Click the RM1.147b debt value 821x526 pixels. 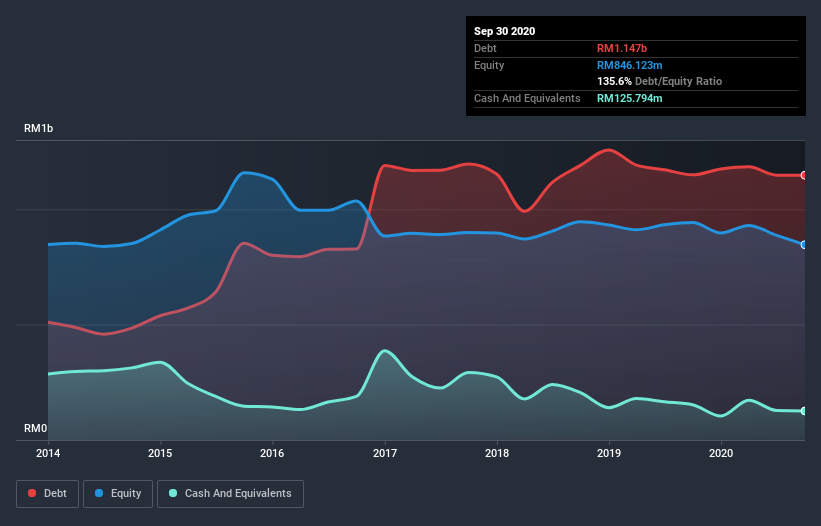pos(622,48)
